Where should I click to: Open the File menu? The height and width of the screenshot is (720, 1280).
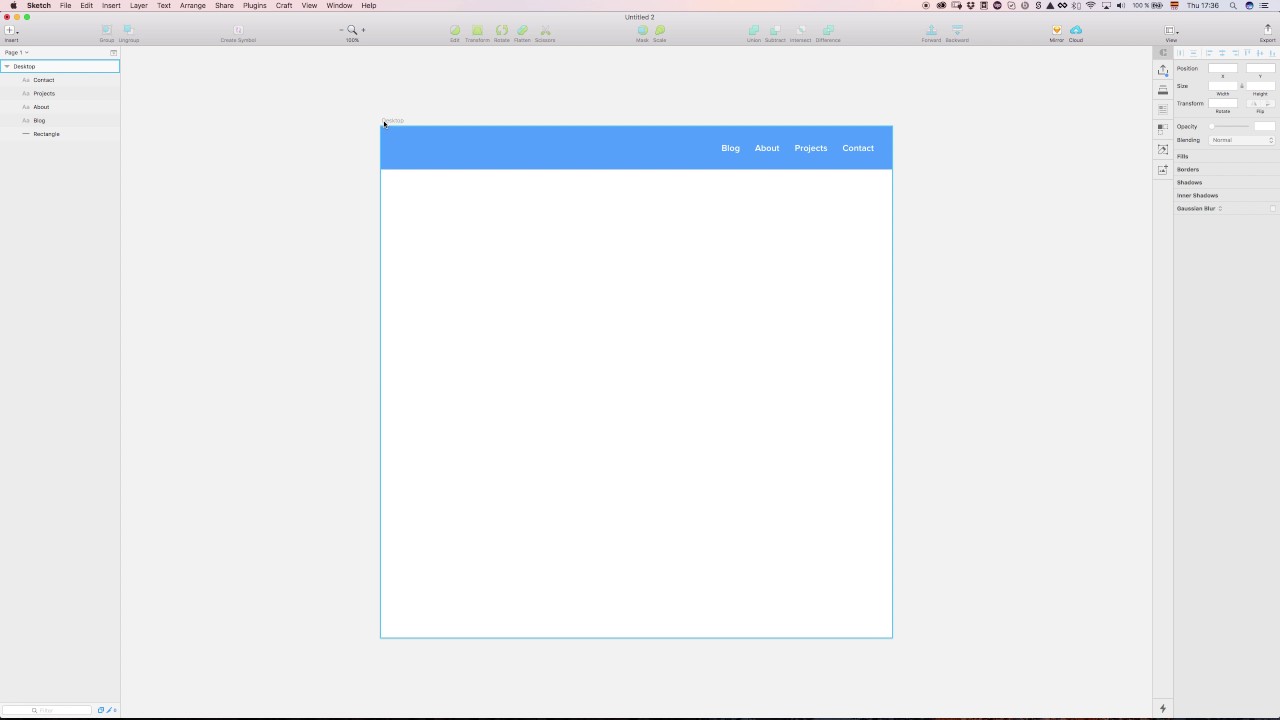click(65, 5)
